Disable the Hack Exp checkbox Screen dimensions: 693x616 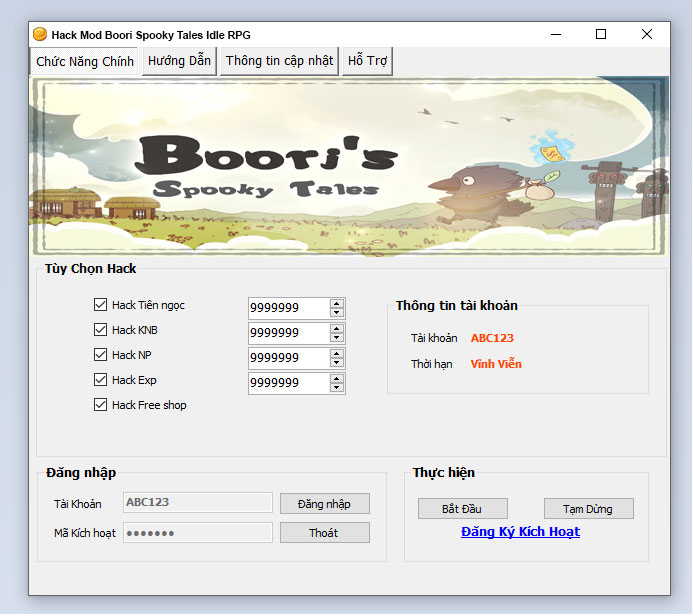tap(100, 380)
